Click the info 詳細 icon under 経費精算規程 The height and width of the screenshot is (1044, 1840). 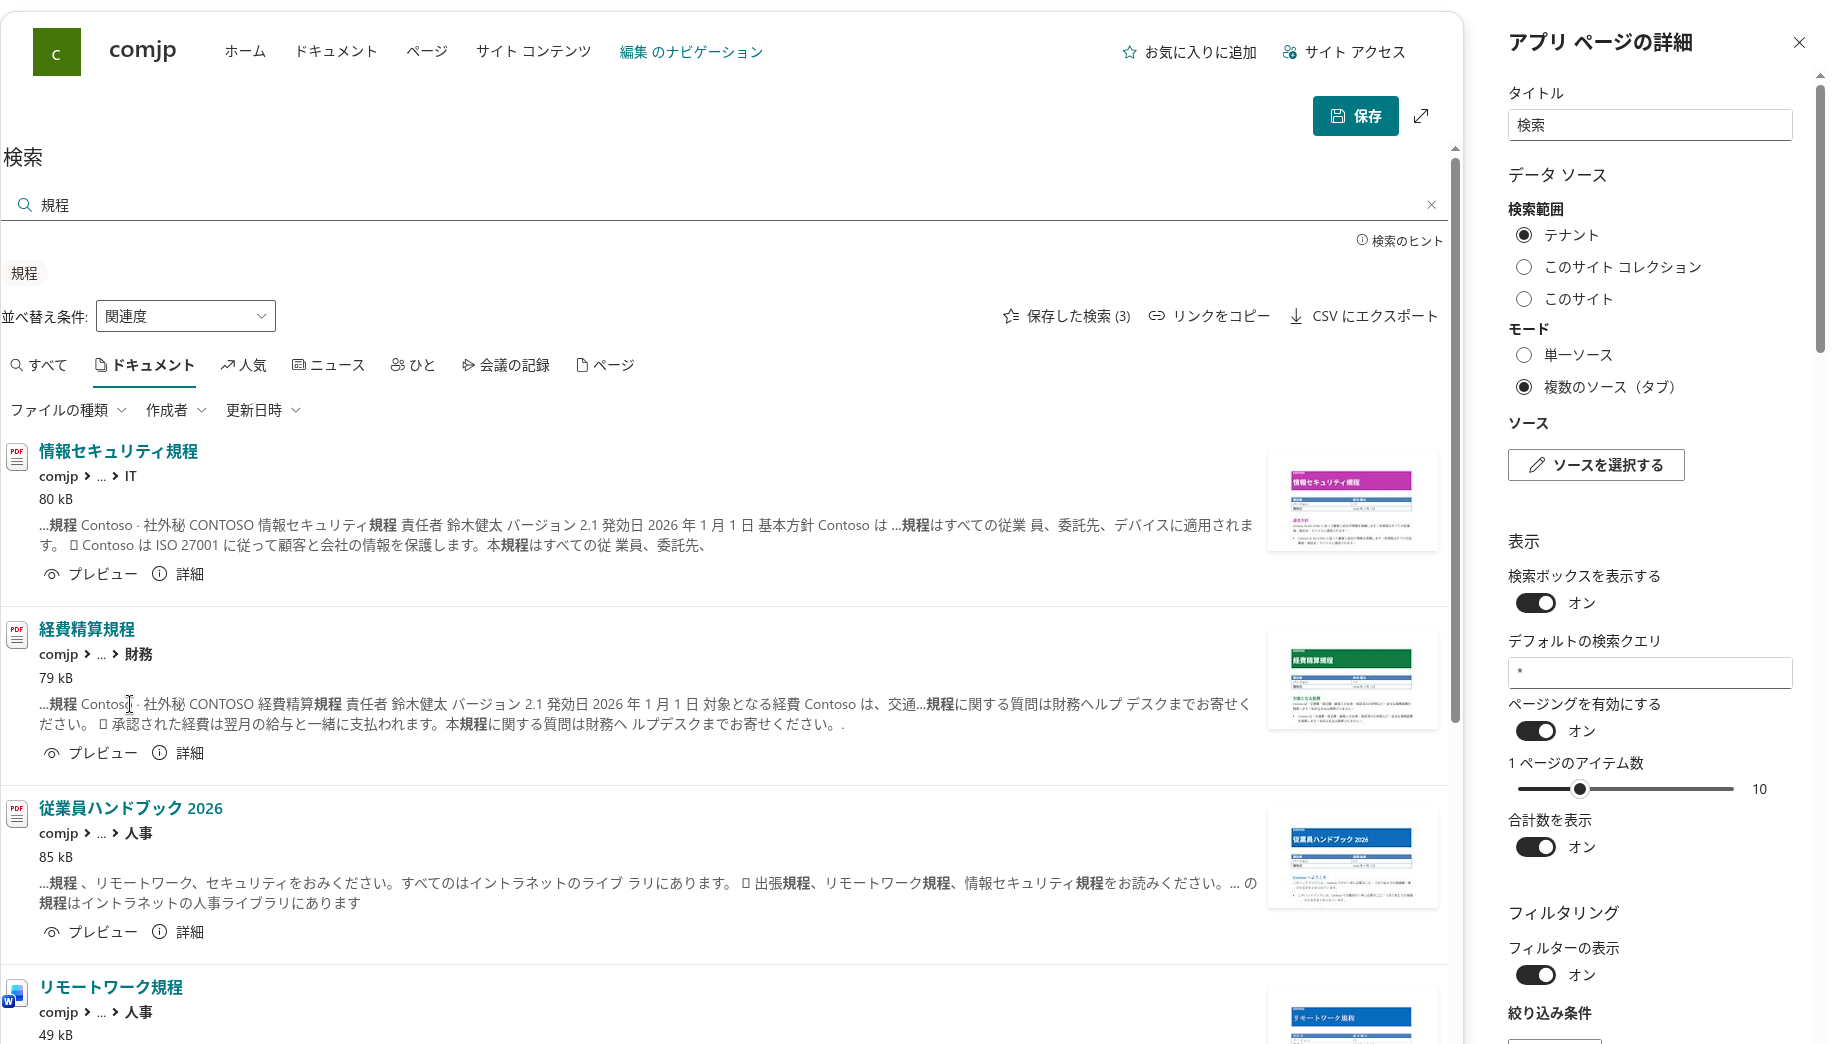click(x=159, y=753)
